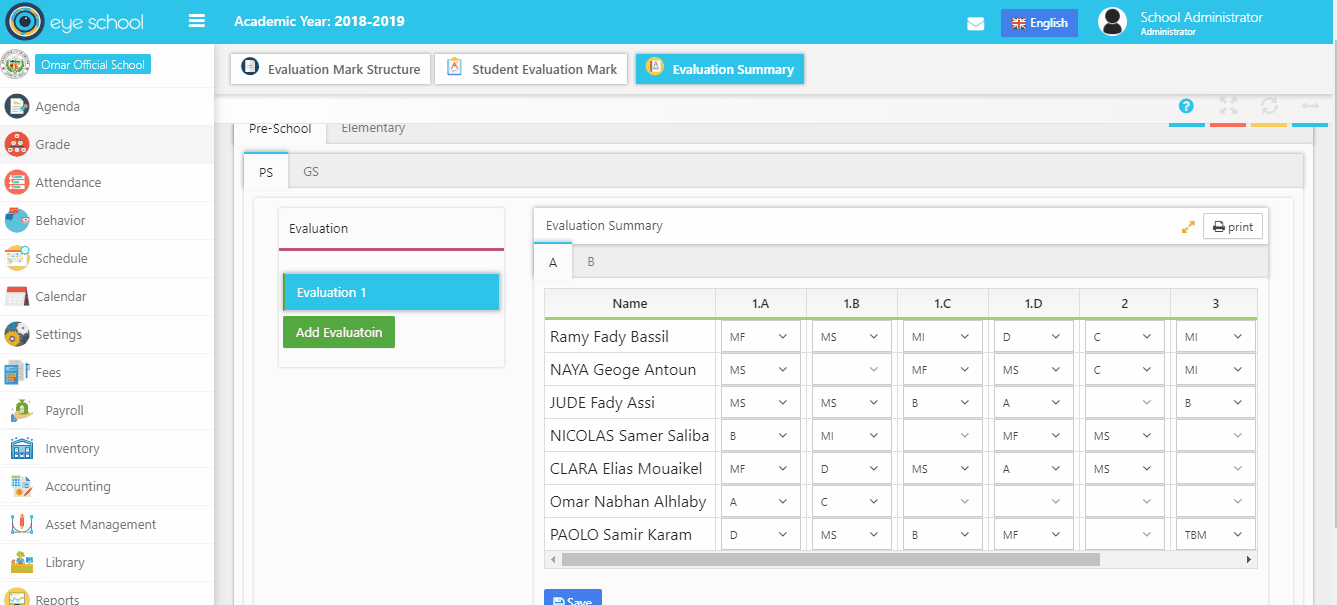Click the hamburger menu icon
Screen dimensions: 1337x605
click(197, 20)
